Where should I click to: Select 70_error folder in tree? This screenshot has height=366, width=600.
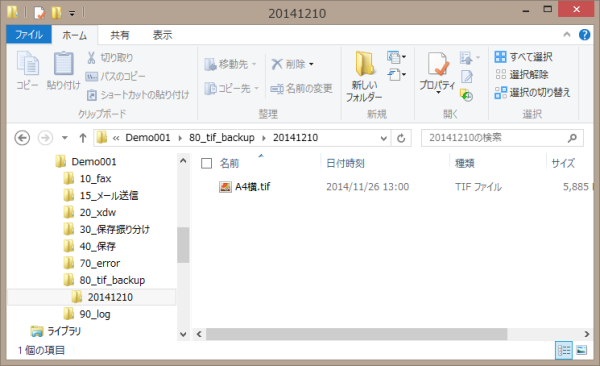point(92,263)
